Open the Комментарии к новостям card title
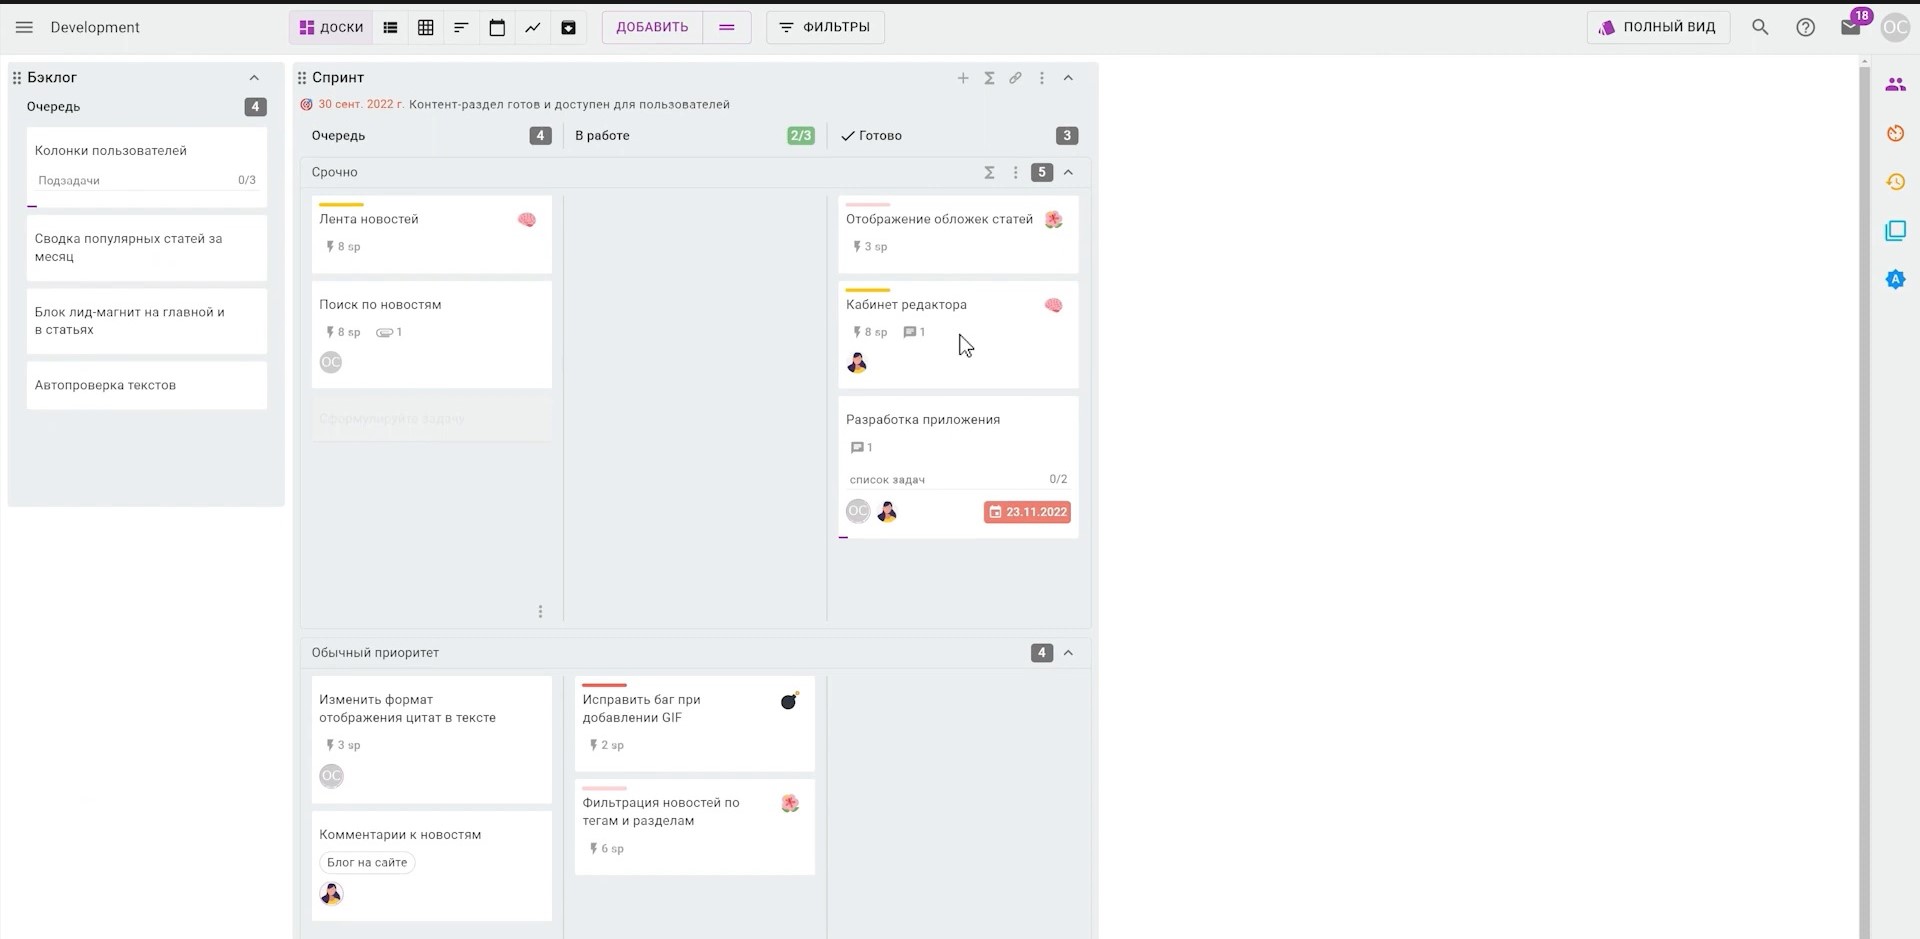Viewport: 1920px width, 939px height. click(x=400, y=835)
